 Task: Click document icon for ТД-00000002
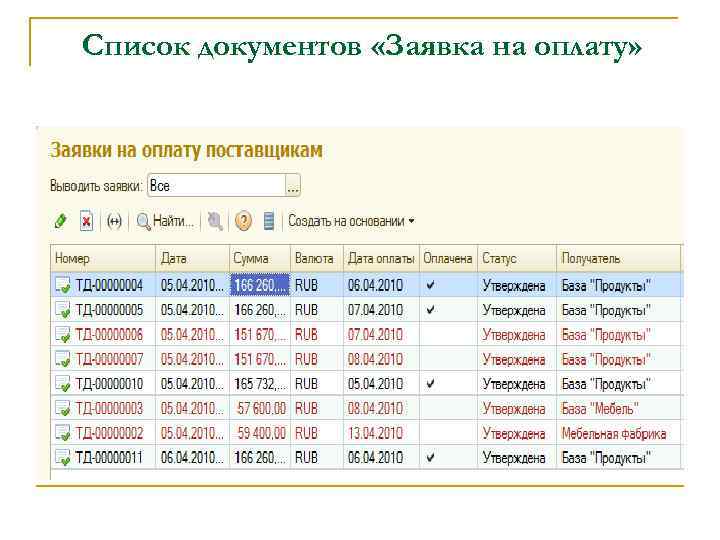click(63, 433)
